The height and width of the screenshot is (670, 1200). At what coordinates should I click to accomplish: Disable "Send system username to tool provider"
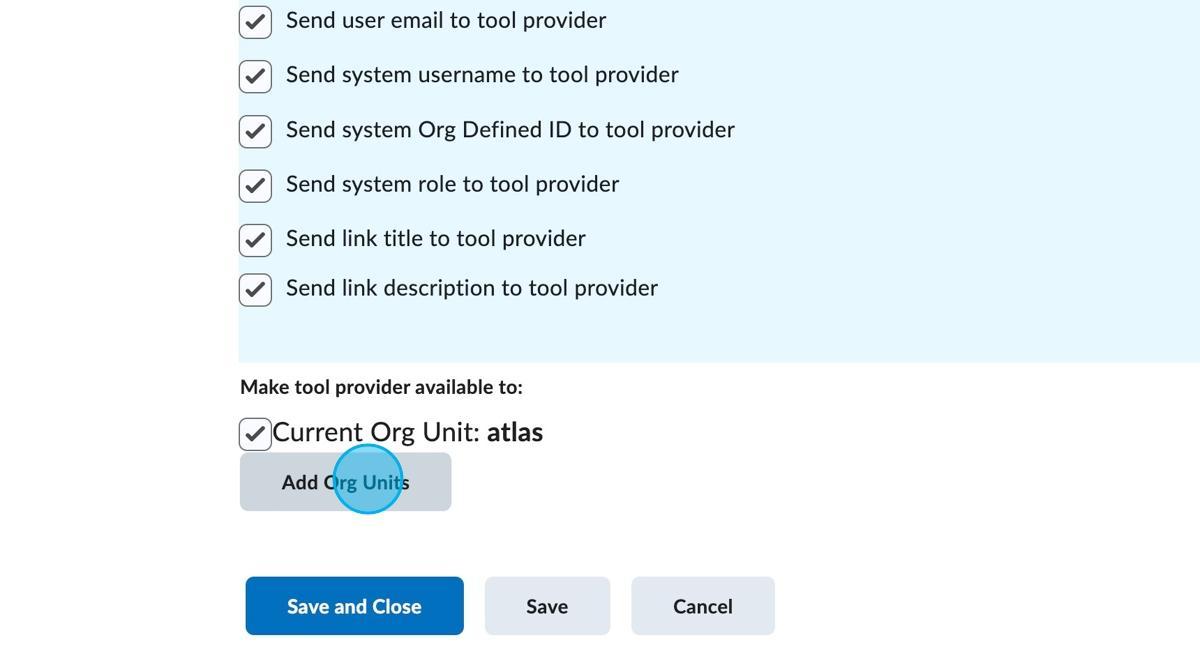tap(255, 76)
